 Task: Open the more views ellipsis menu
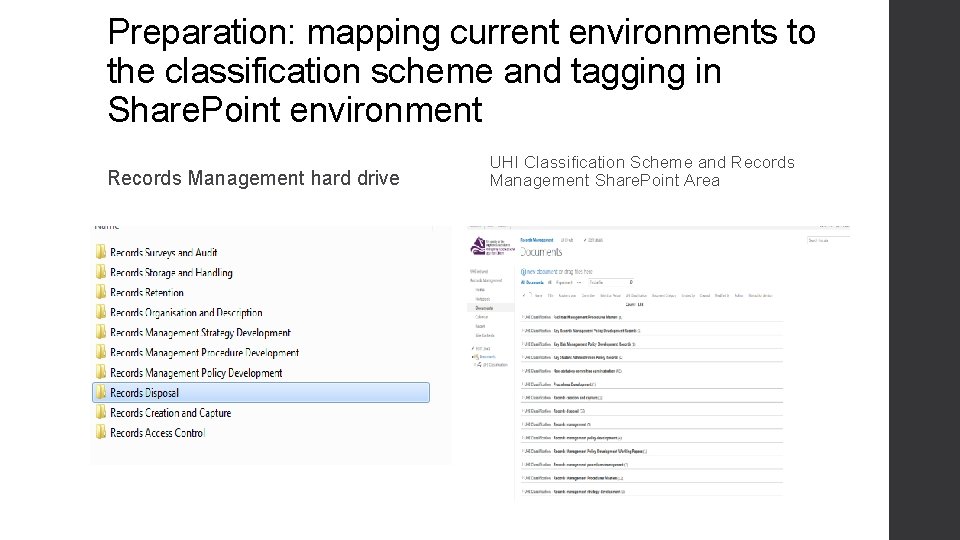click(x=579, y=283)
